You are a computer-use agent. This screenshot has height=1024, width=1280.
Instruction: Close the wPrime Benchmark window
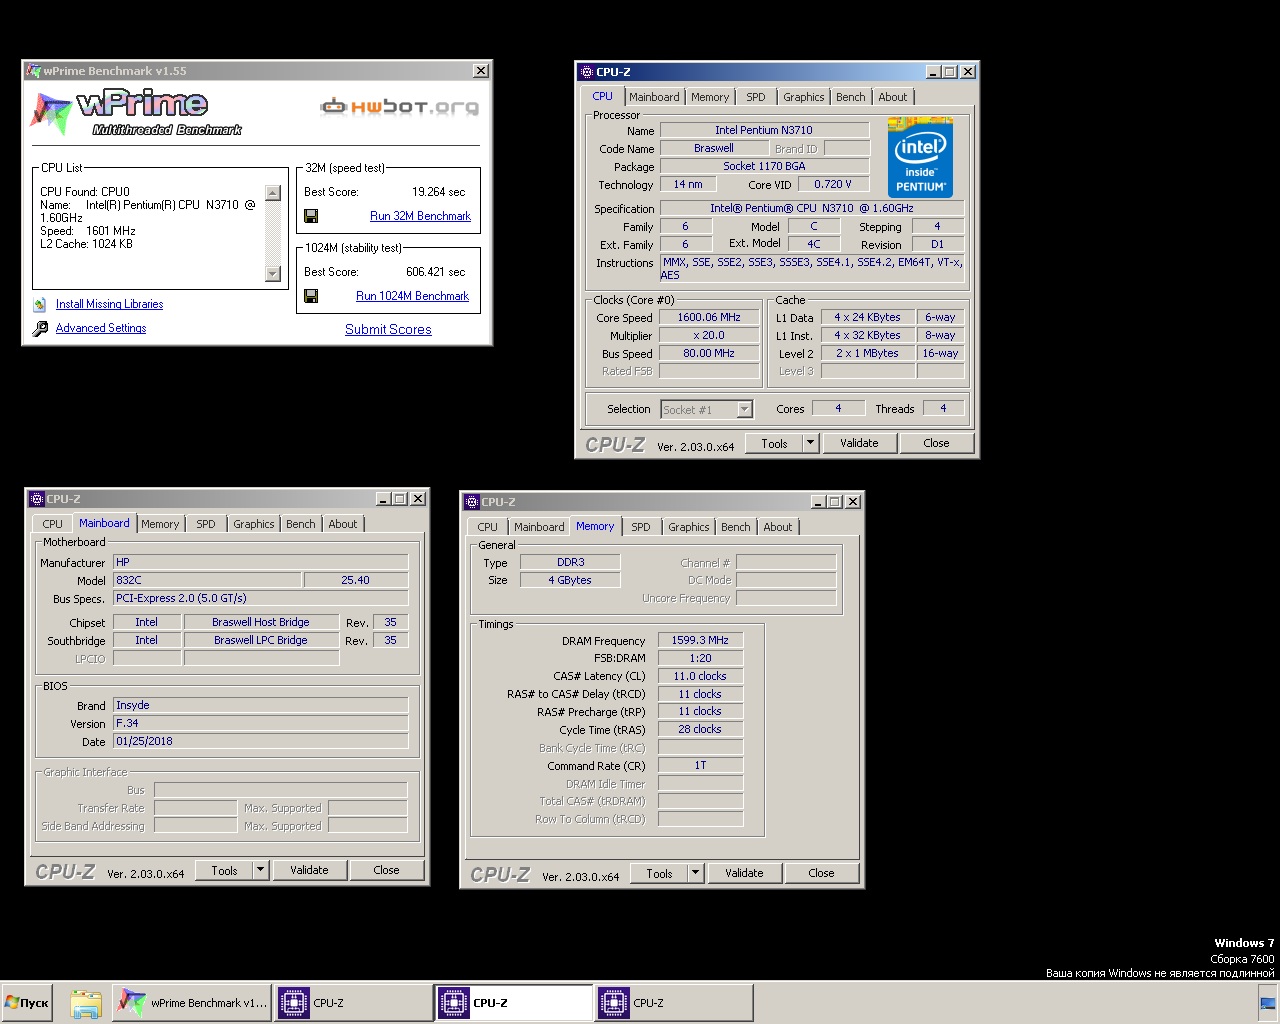(481, 71)
